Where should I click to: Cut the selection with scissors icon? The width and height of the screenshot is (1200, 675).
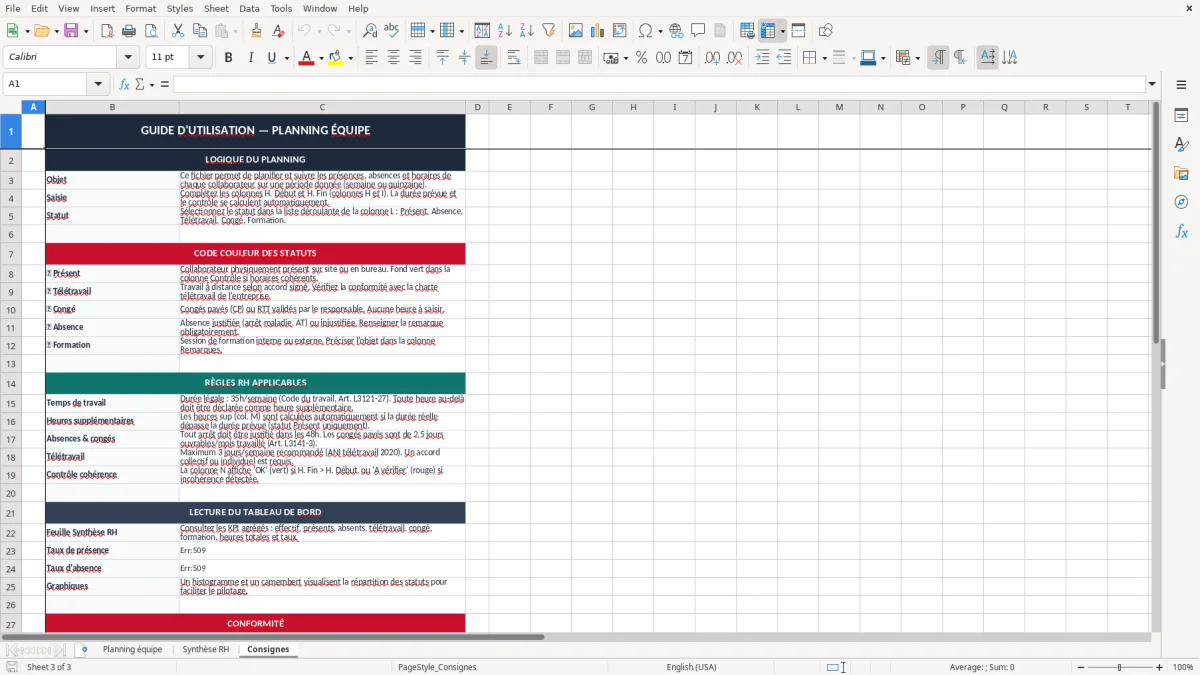pyautogui.click(x=178, y=31)
